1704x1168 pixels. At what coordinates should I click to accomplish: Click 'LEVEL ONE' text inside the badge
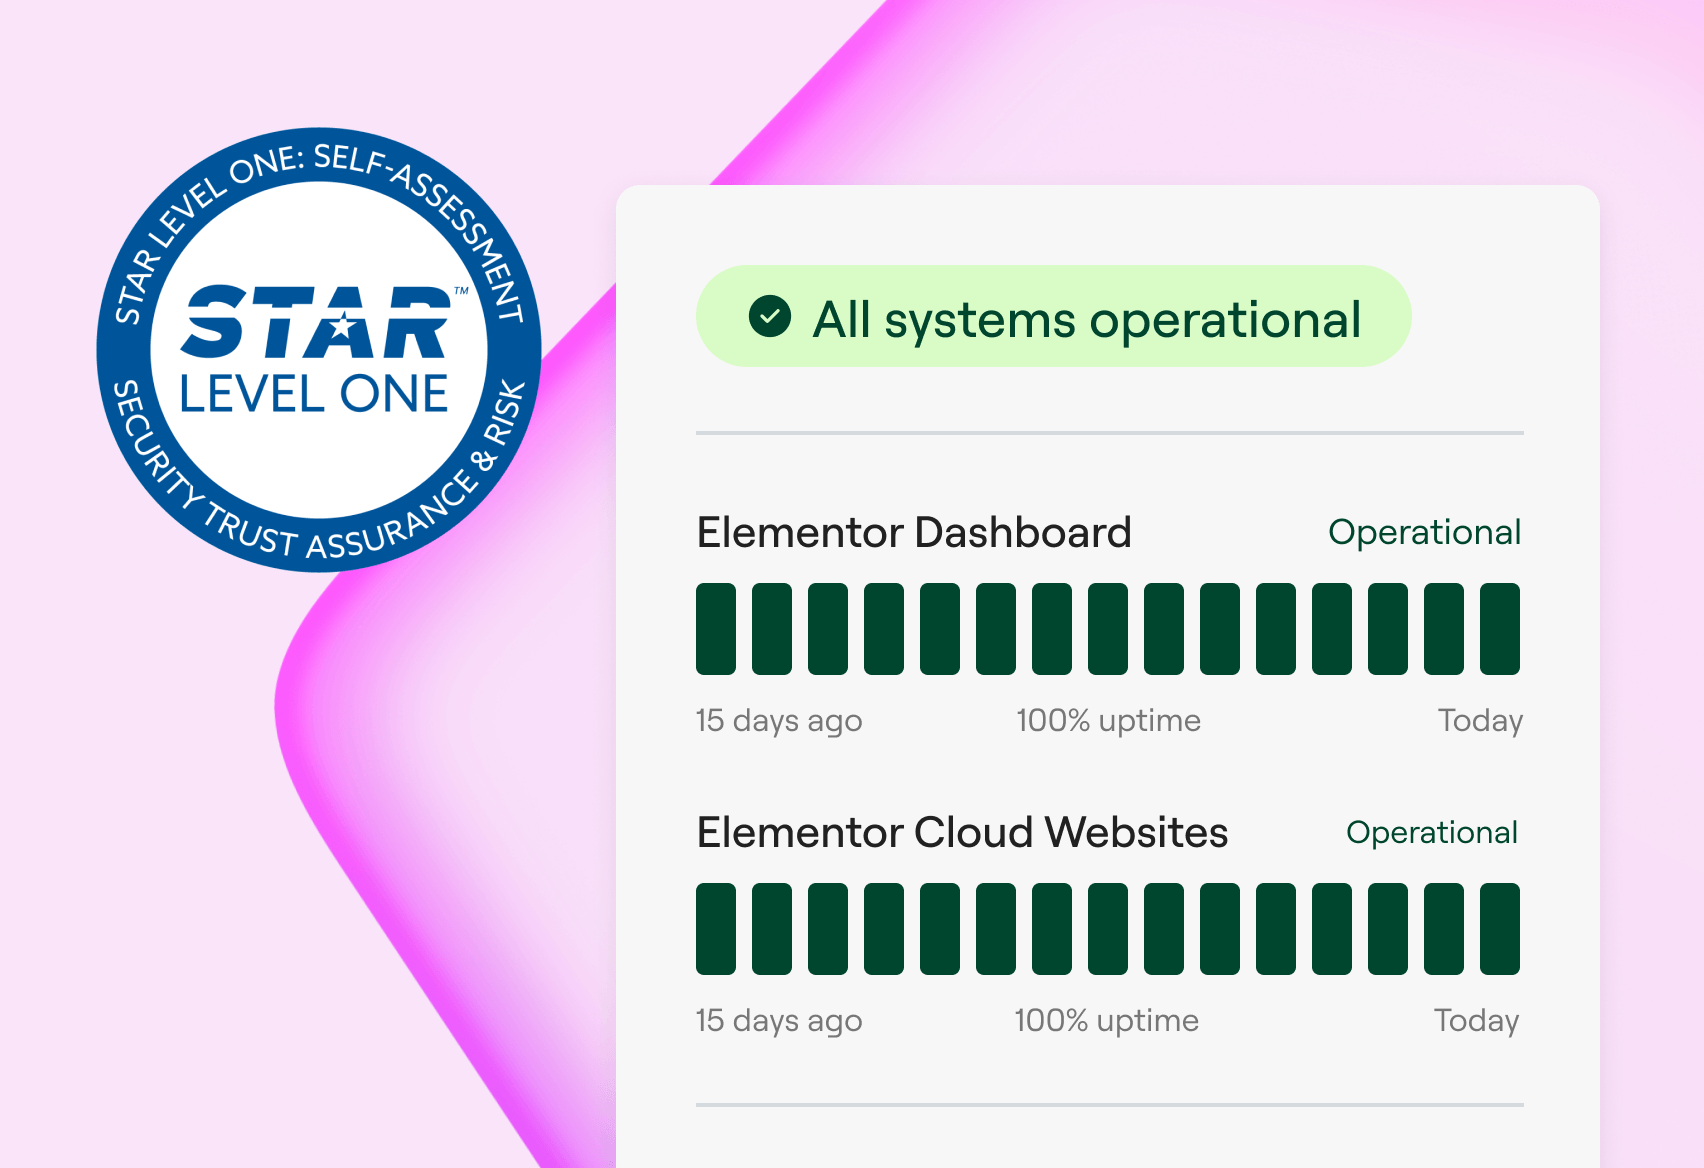click(313, 394)
